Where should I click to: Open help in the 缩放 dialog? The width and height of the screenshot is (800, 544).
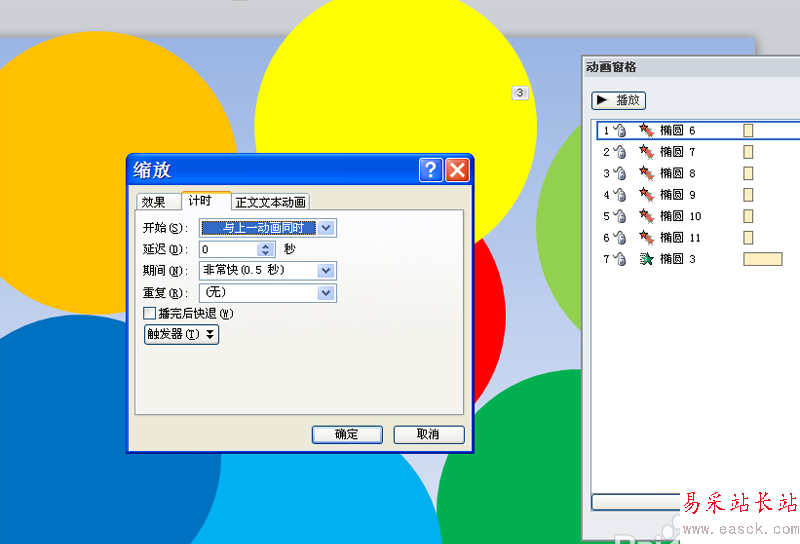click(431, 170)
